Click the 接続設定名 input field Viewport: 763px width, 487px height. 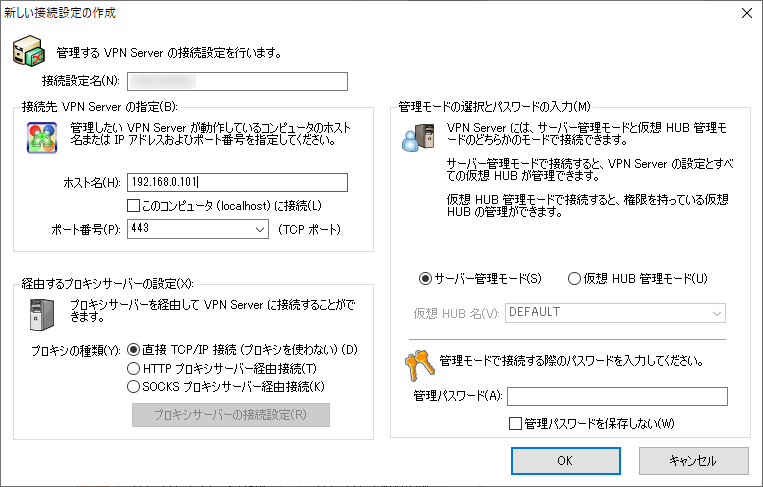click(237, 81)
